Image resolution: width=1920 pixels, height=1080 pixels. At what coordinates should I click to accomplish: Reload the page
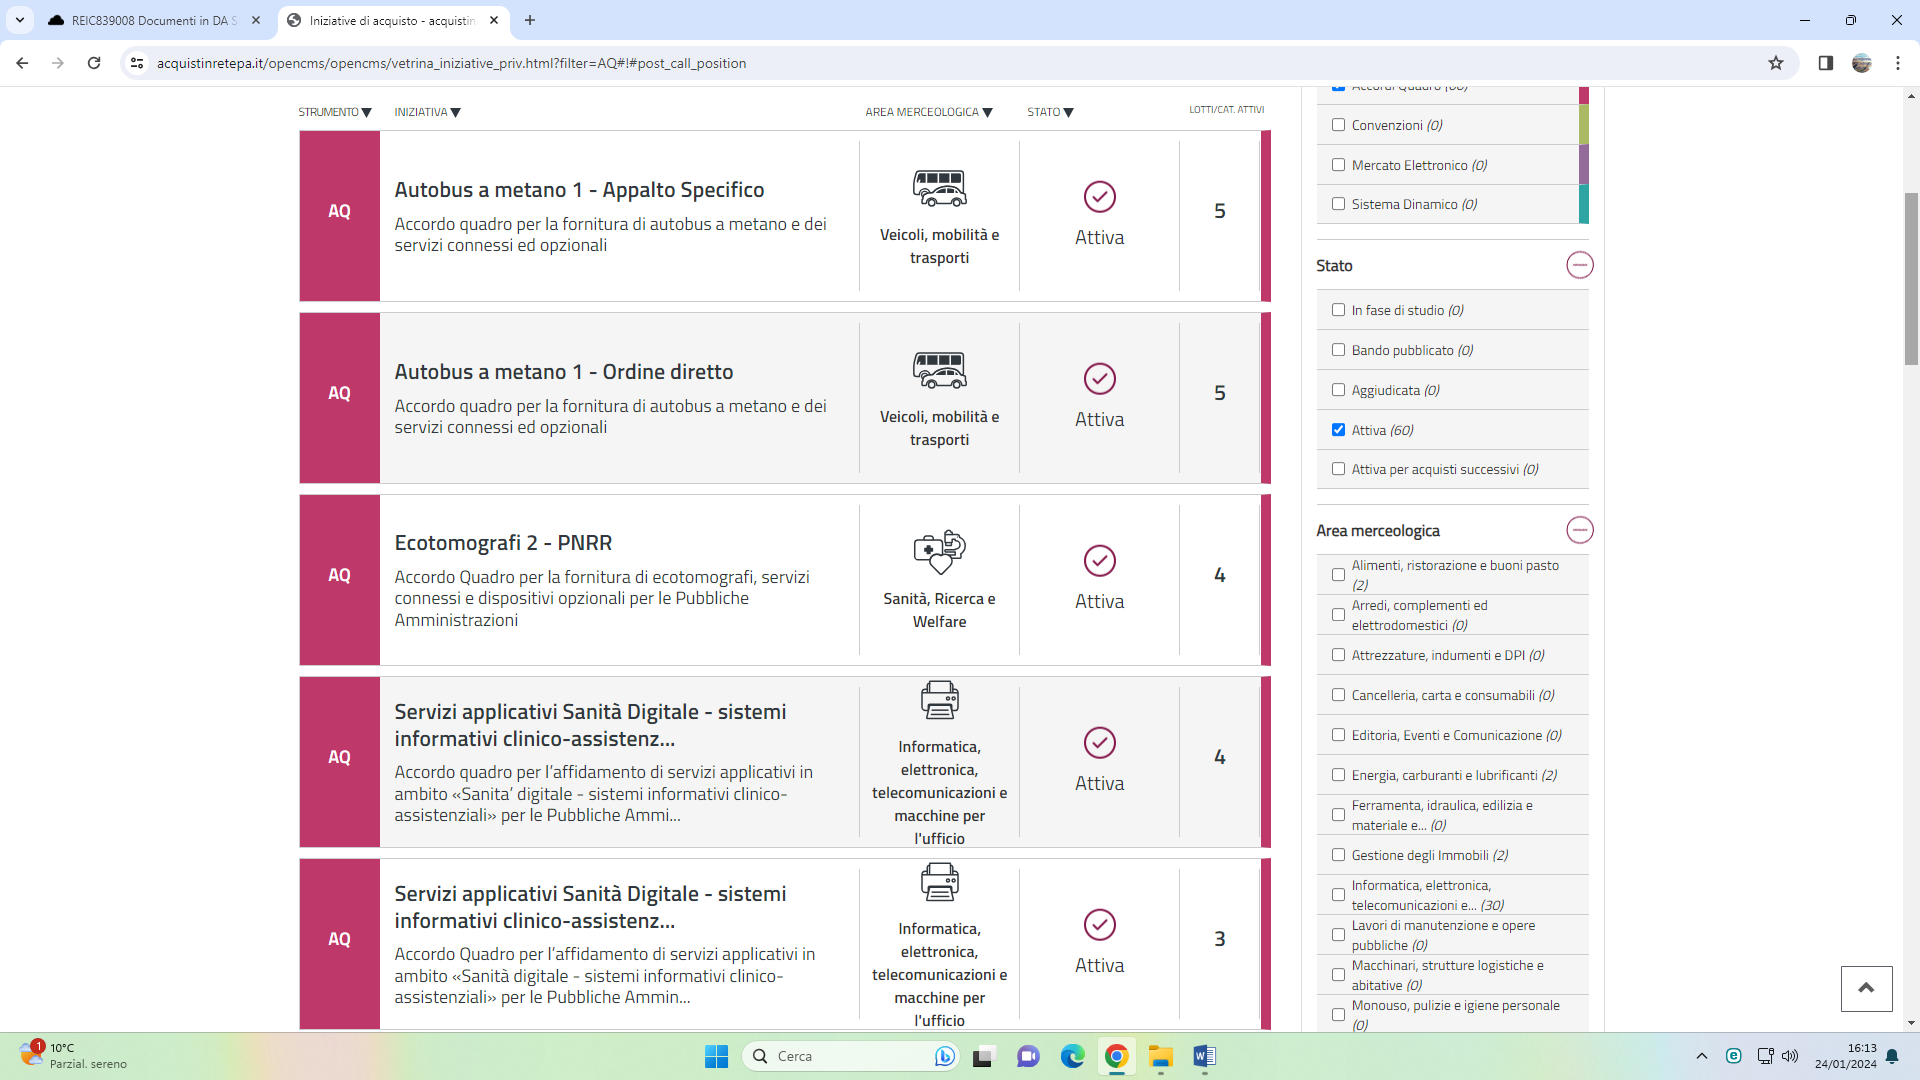click(94, 63)
